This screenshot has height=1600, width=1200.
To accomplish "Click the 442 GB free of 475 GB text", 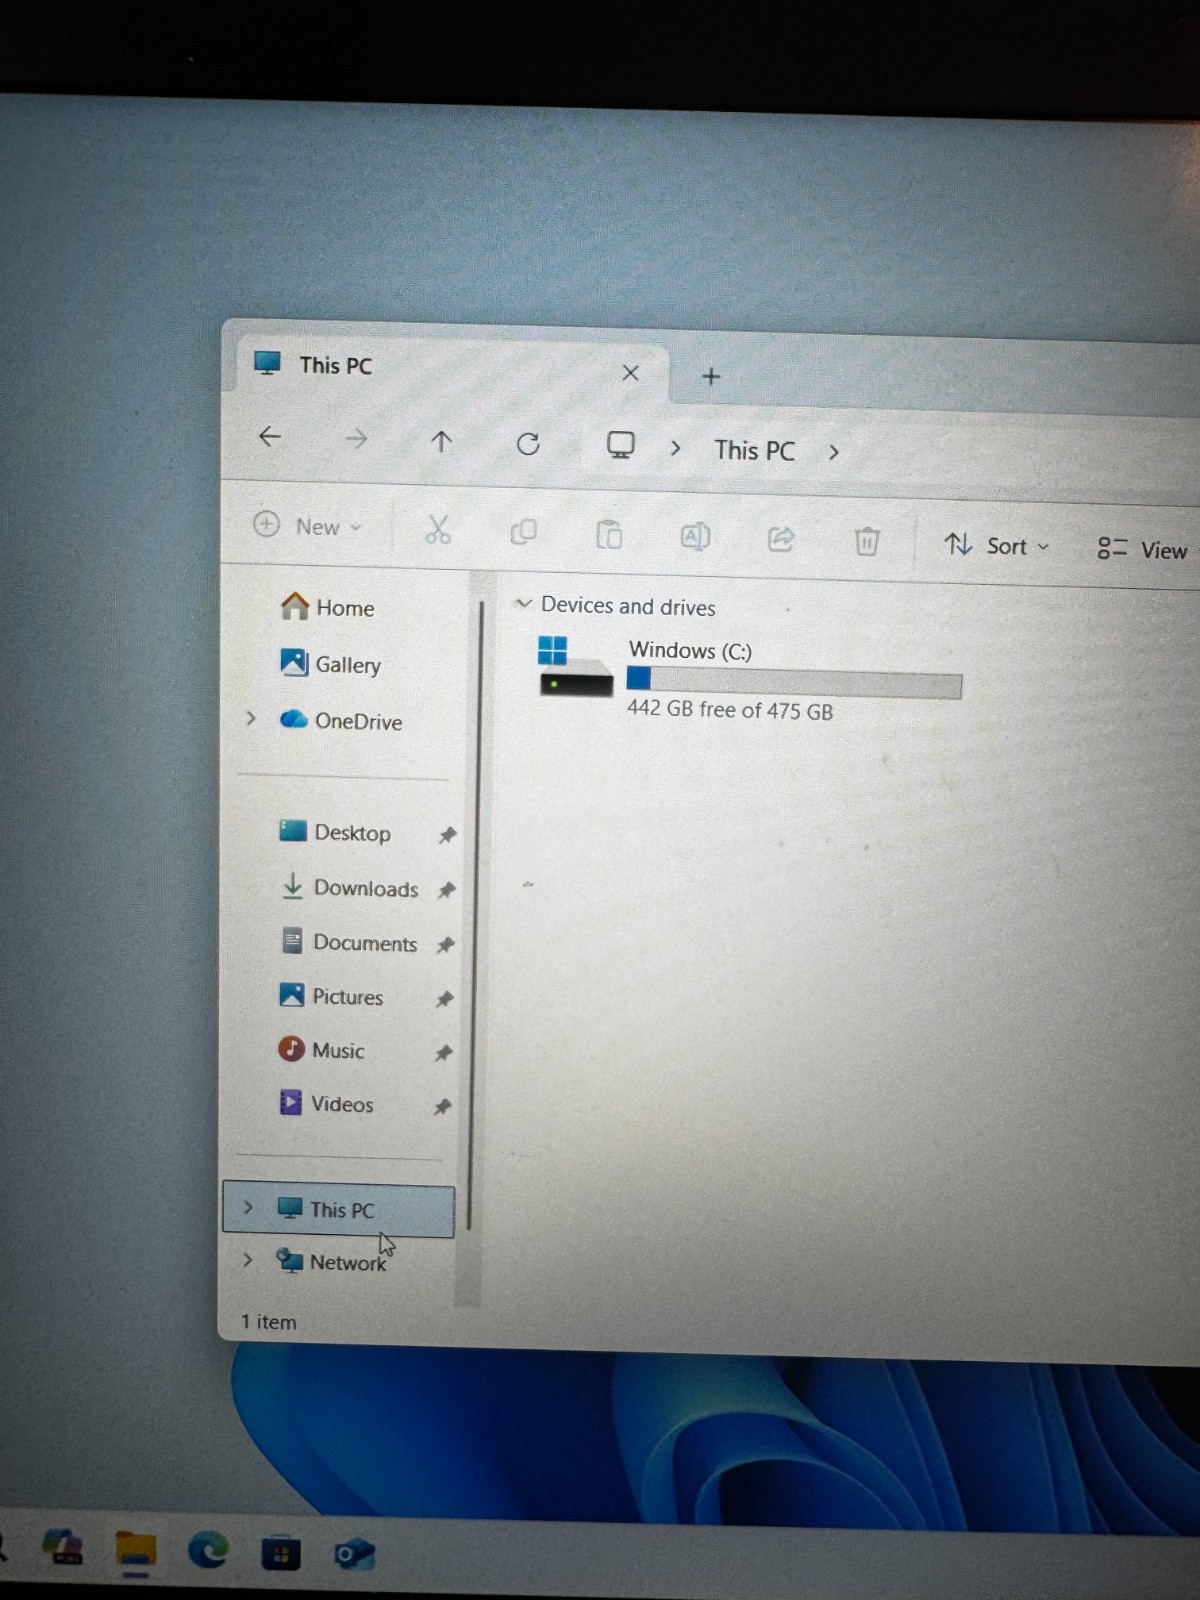I will coord(730,710).
